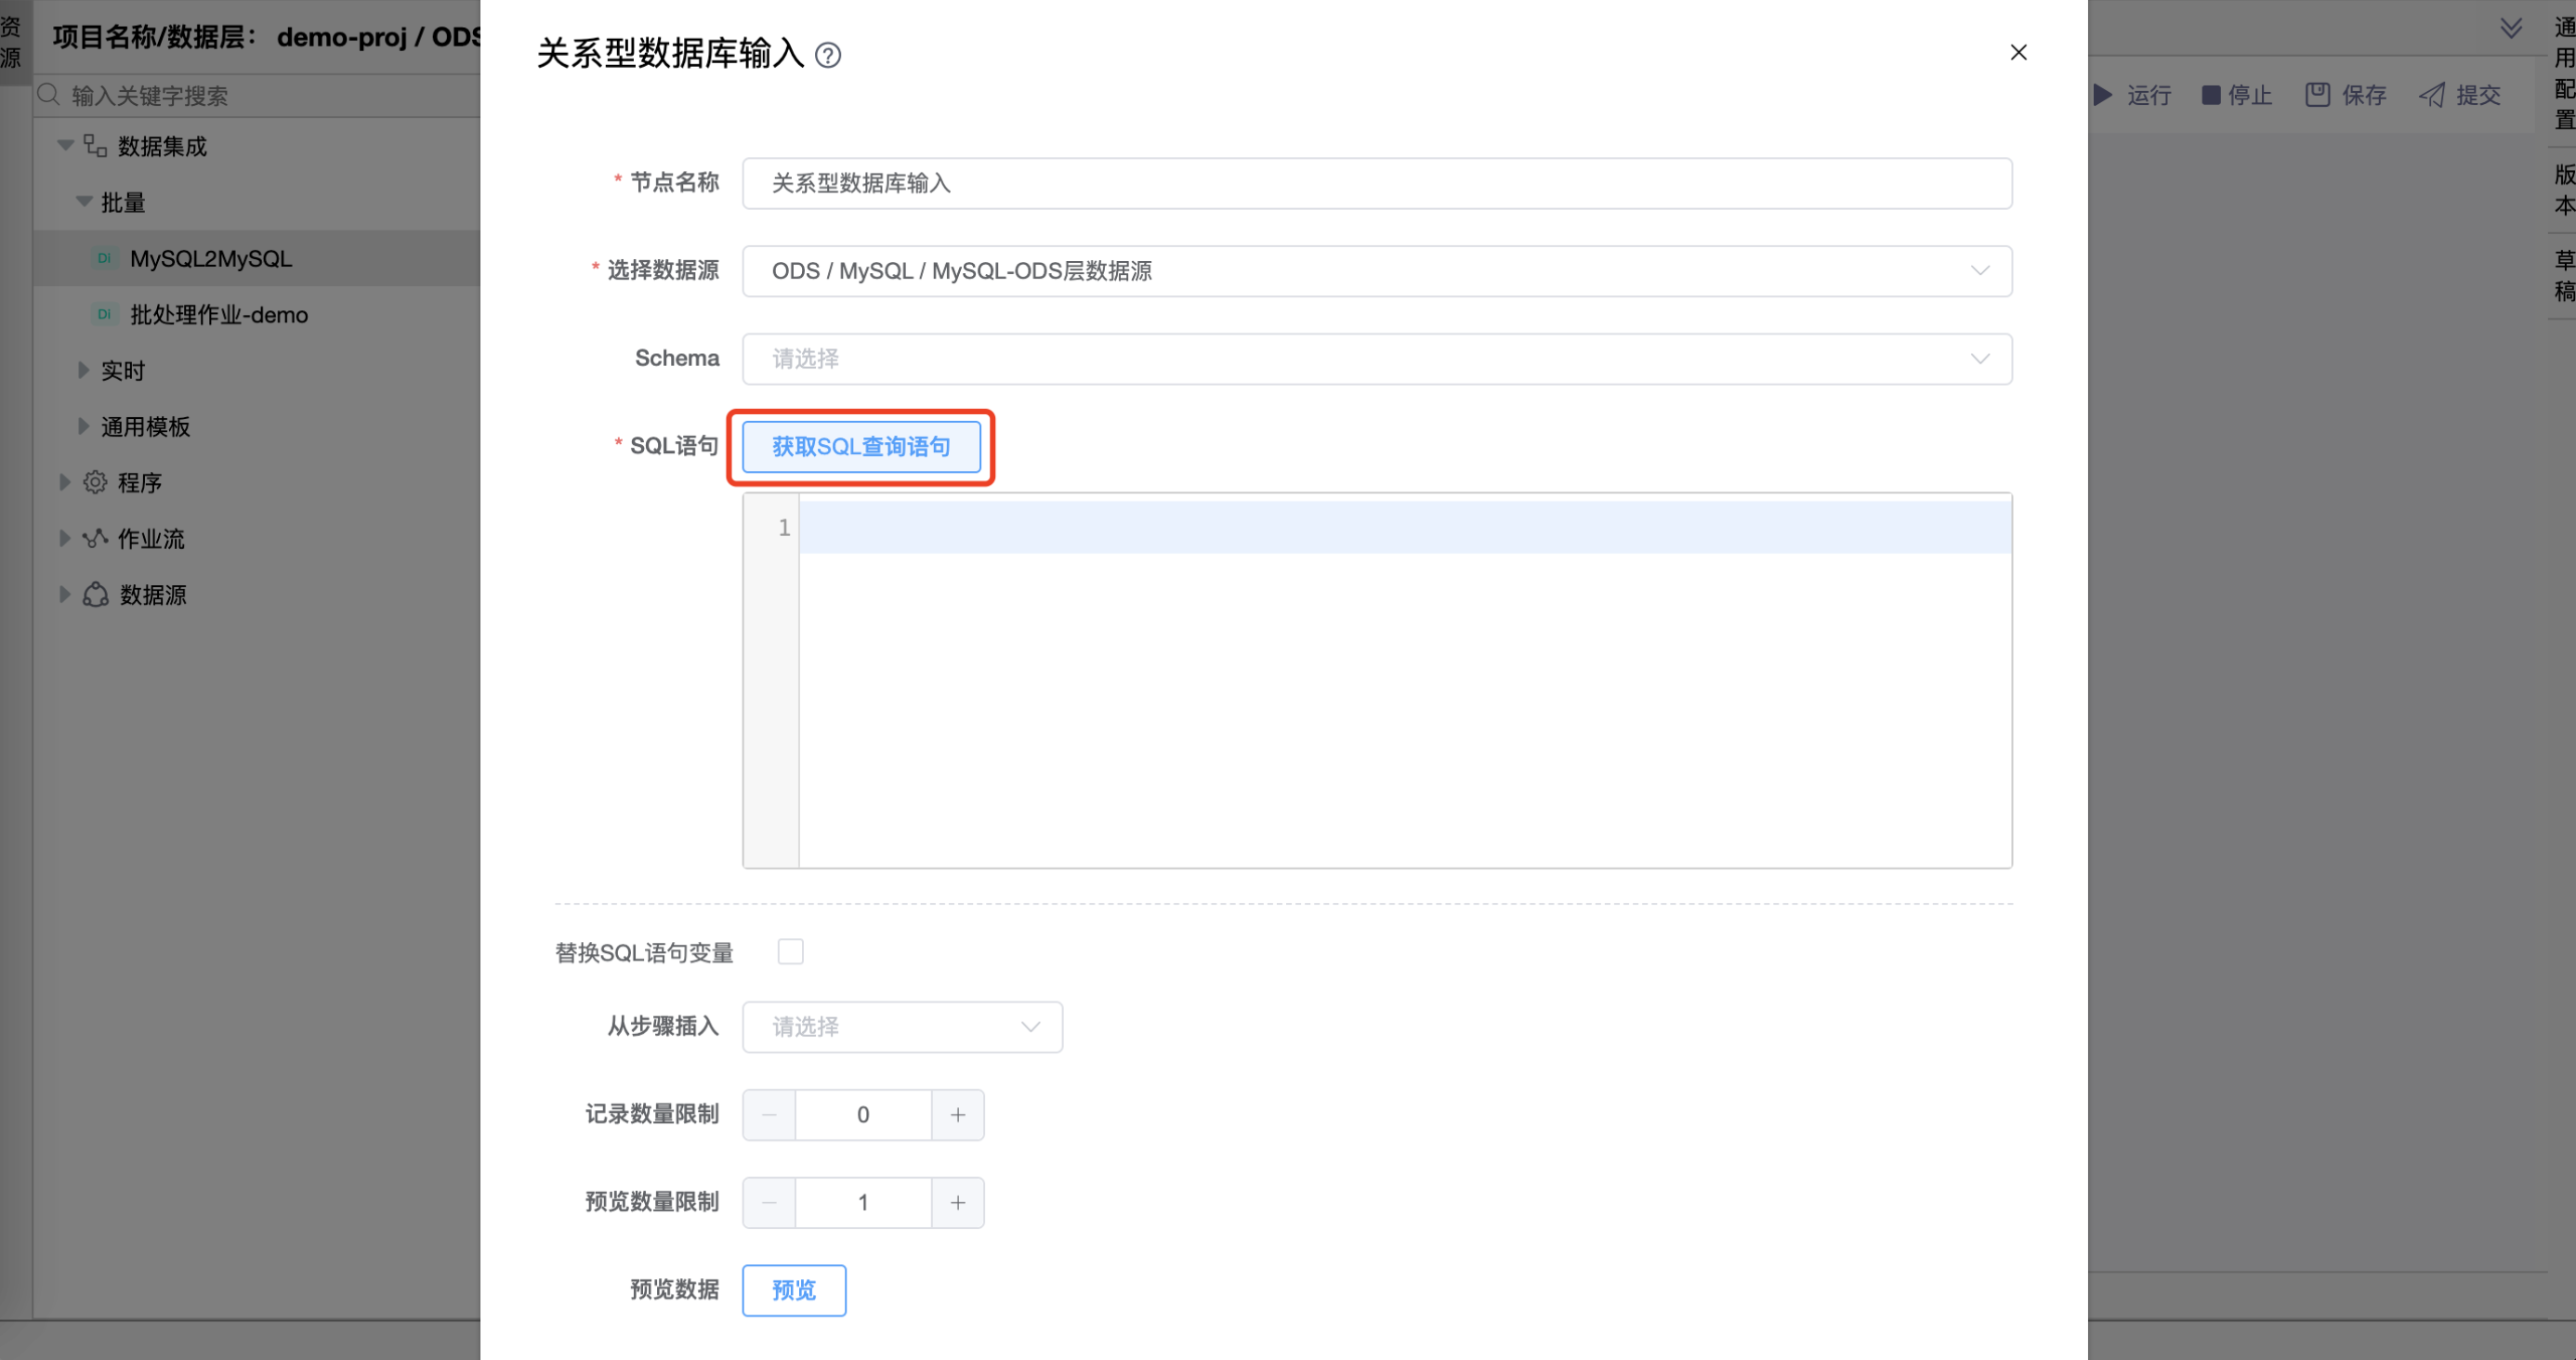Click the 预览 preview button
The image size is (2576, 1360).
tap(793, 1290)
